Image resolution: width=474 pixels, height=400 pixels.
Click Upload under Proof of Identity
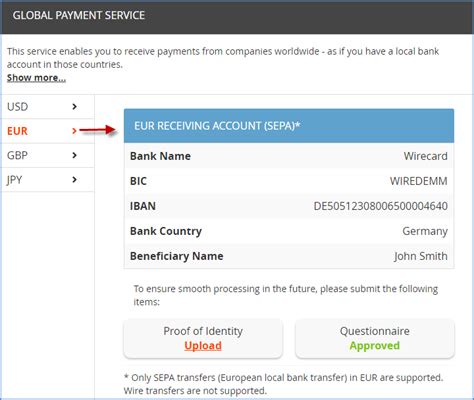203,346
